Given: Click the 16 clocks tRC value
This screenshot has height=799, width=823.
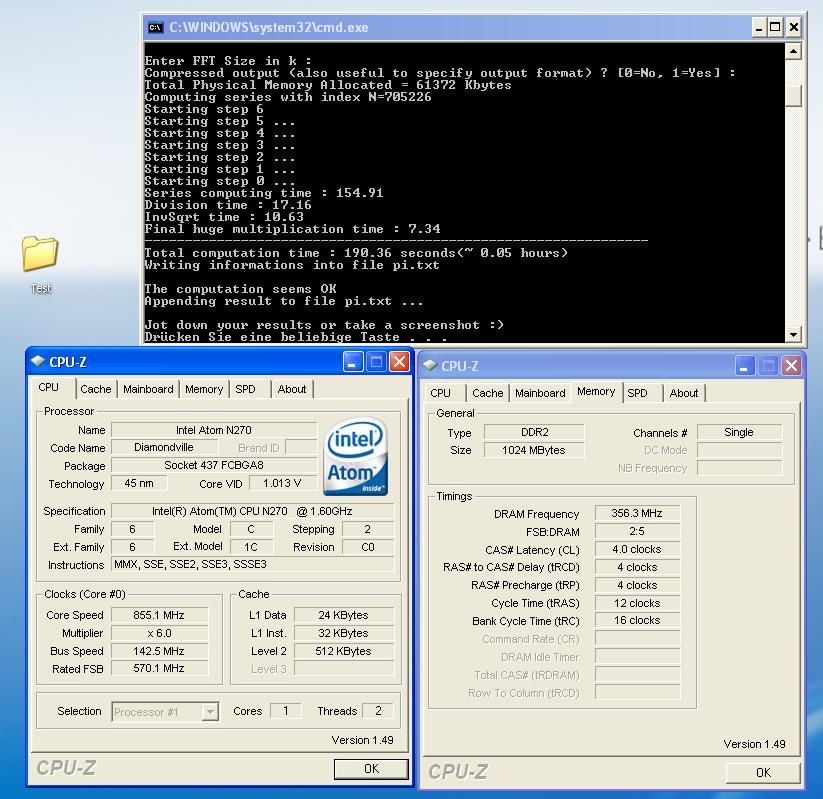Looking at the screenshot, I should click(x=637, y=621).
